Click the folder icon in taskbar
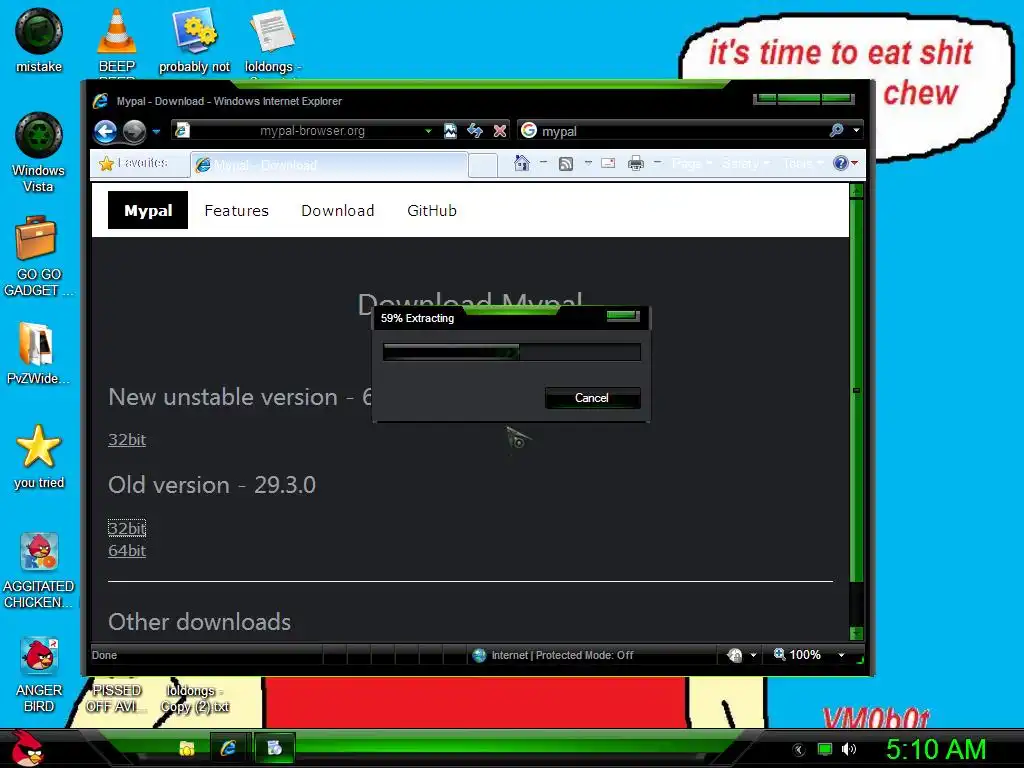 tap(187, 748)
